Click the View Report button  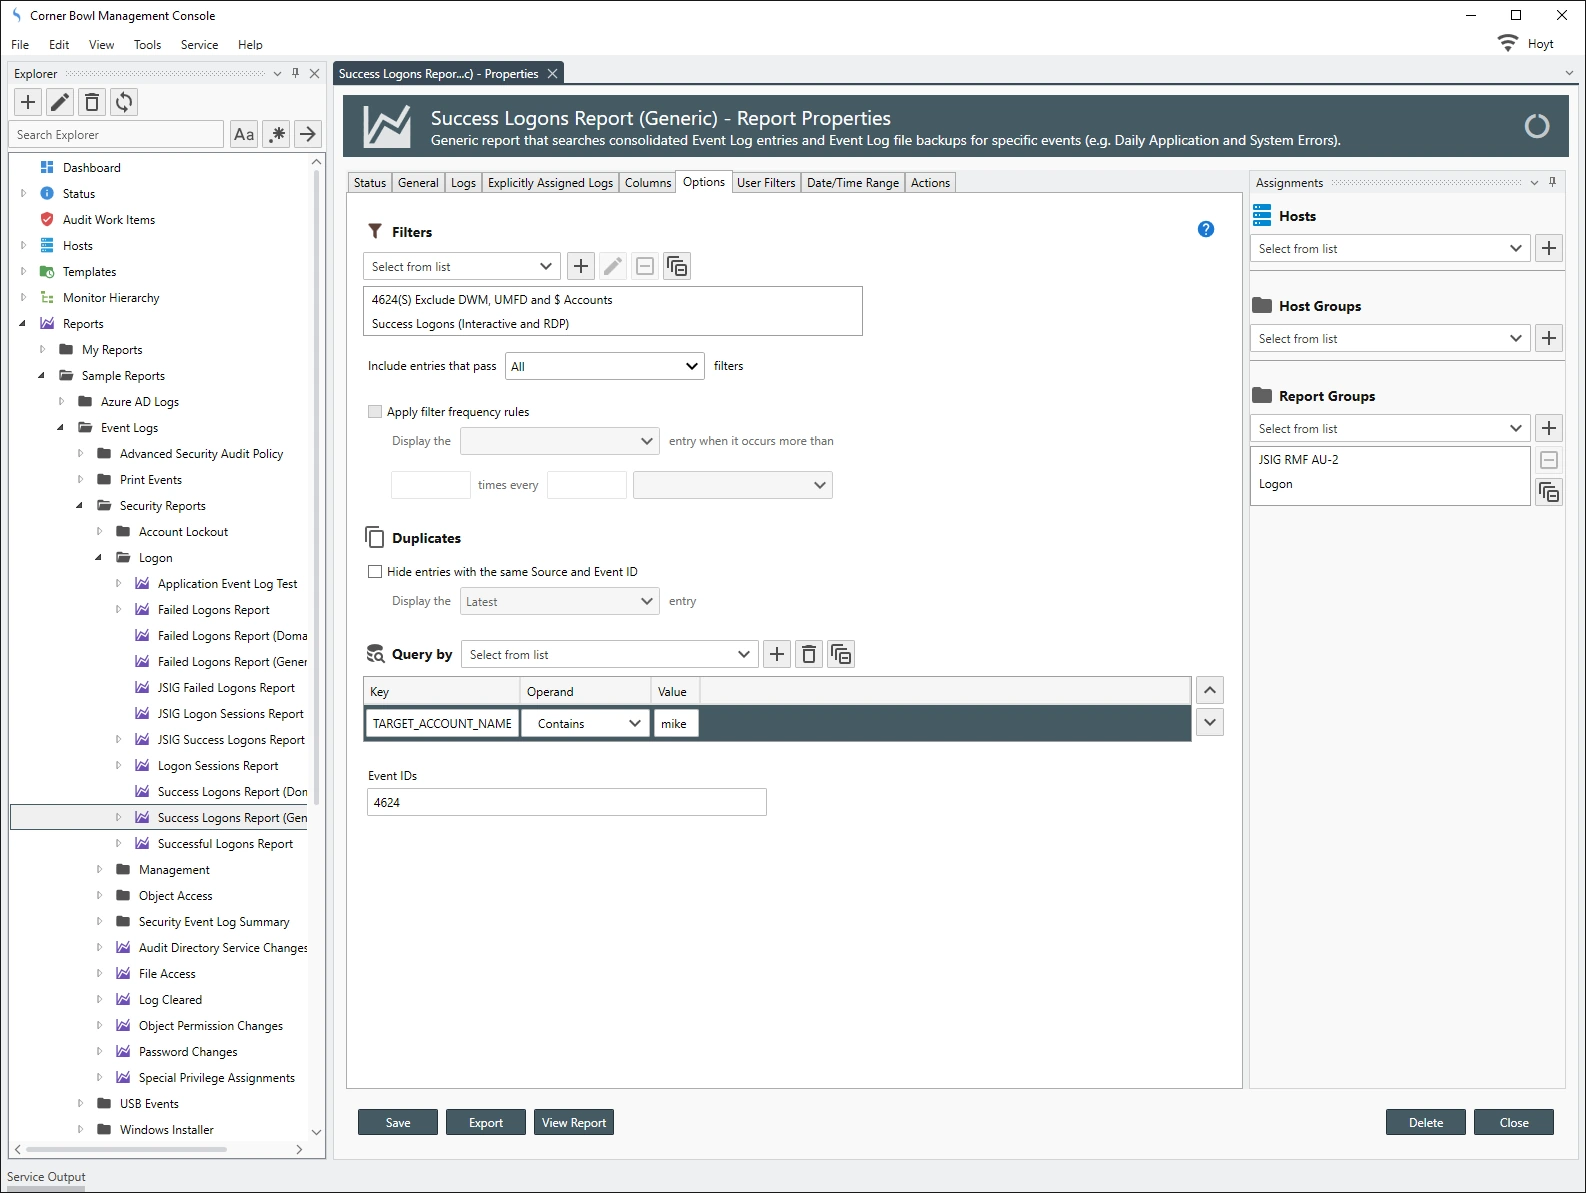coord(574,1122)
